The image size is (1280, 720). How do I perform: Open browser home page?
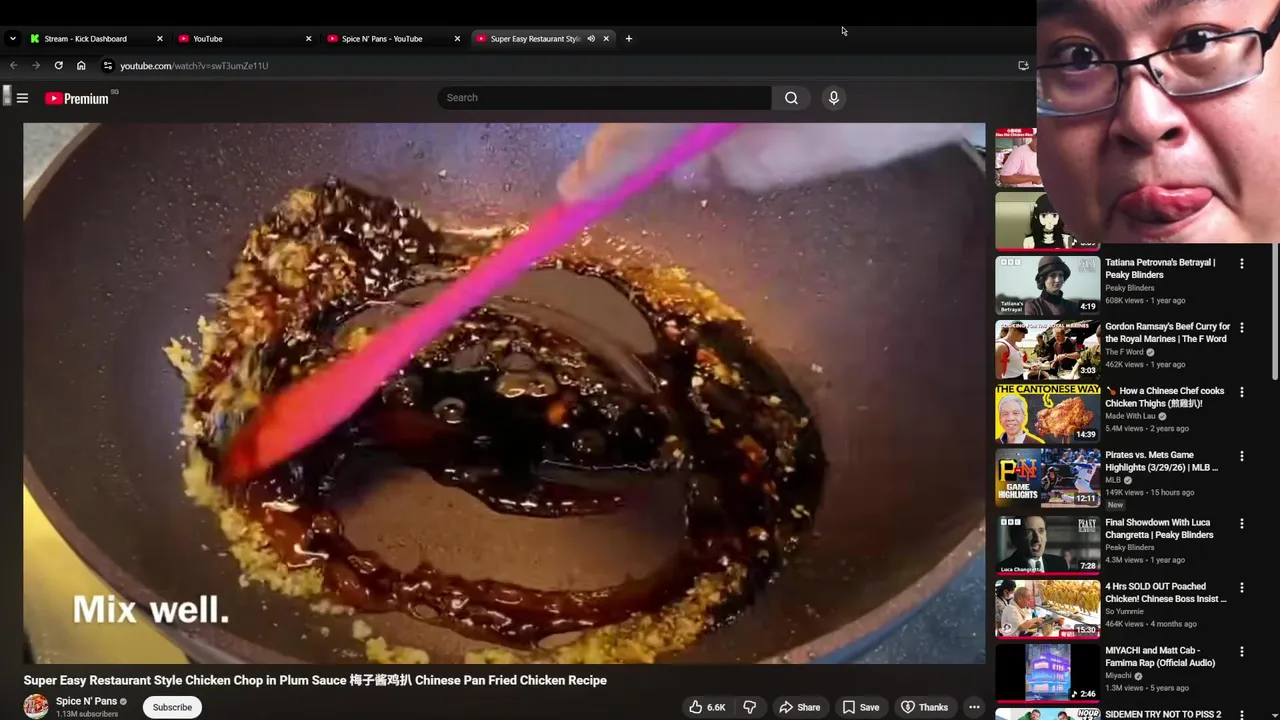coord(81,66)
